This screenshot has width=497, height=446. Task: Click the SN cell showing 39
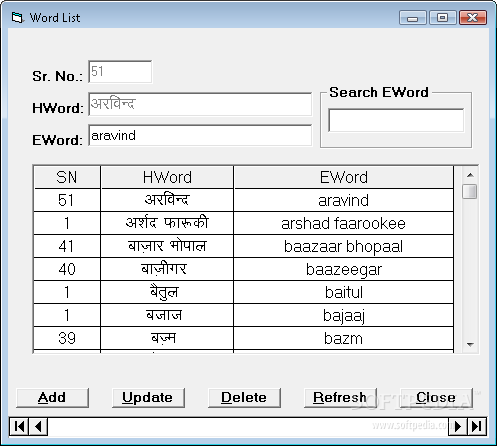coord(67,338)
